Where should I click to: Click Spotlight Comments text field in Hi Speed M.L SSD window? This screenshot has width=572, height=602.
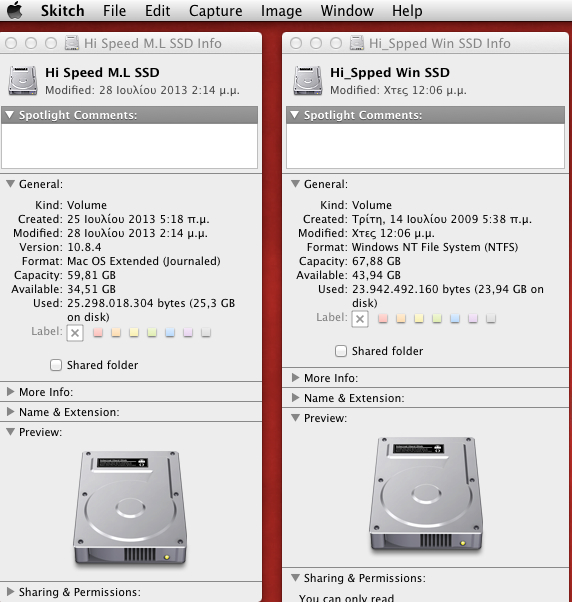tap(129, 146)
